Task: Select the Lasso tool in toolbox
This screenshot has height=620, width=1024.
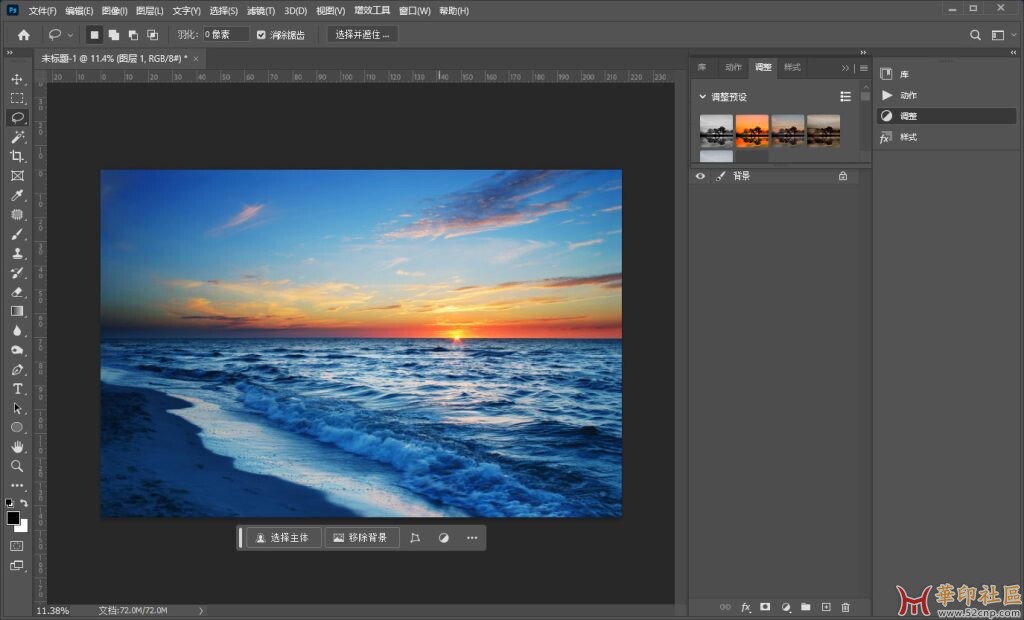Action: (17, 118)
